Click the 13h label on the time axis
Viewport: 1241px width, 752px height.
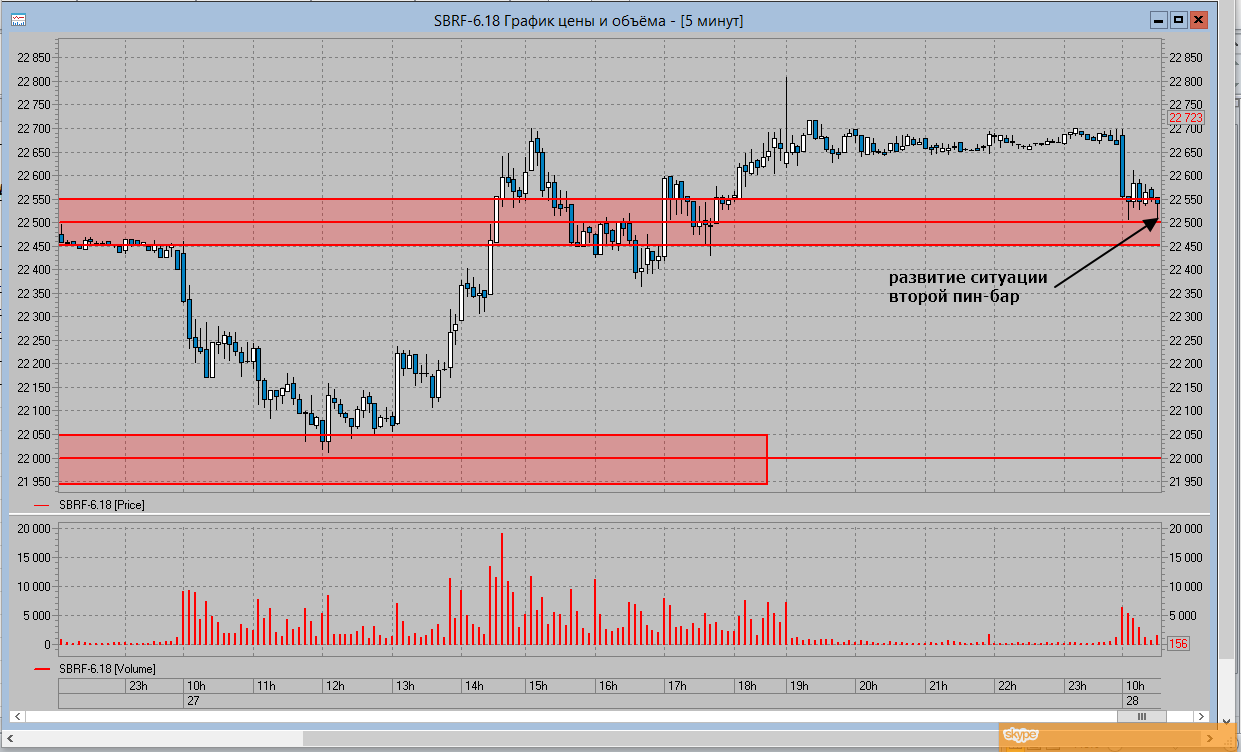tap(405, 685)
